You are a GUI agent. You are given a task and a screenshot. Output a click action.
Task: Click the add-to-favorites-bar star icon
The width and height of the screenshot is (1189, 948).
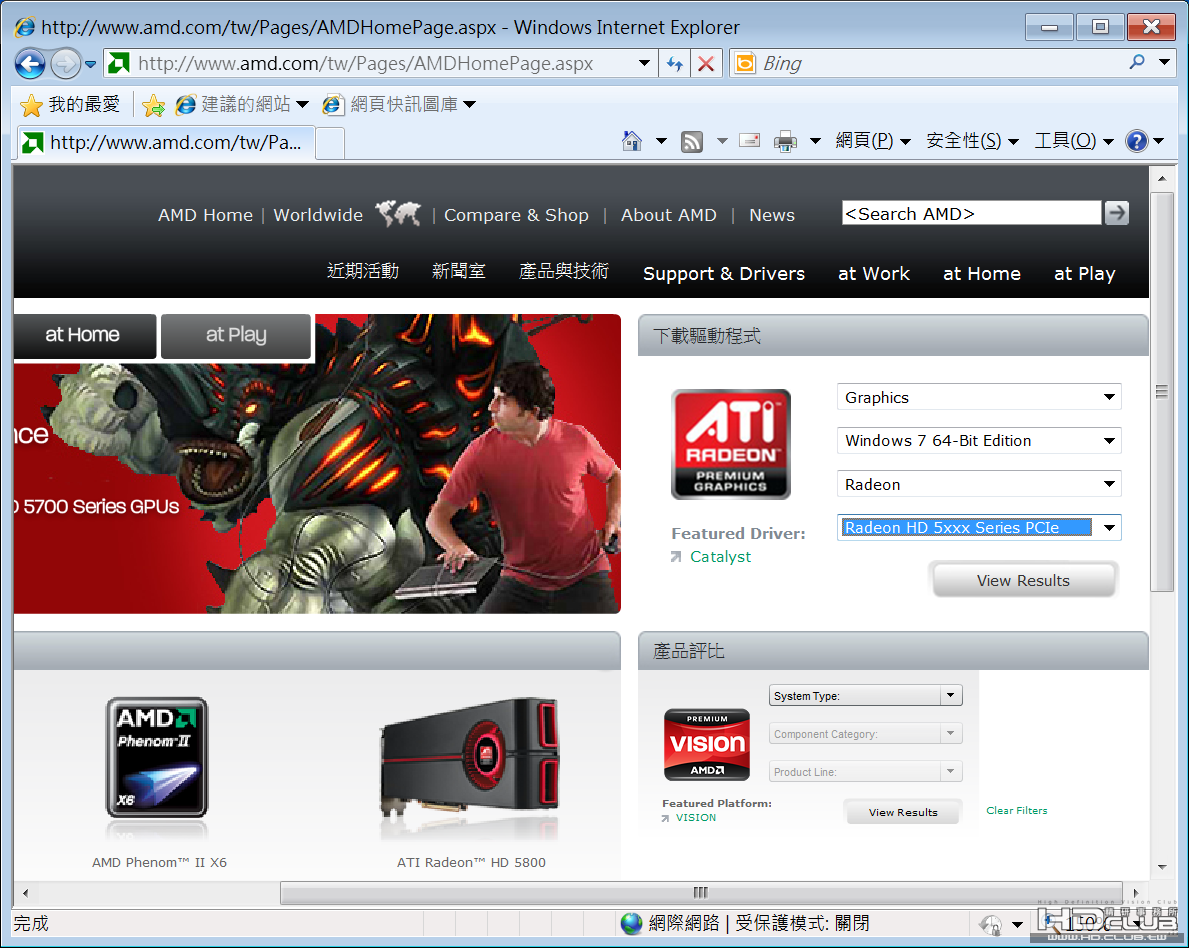coord(153,105)
